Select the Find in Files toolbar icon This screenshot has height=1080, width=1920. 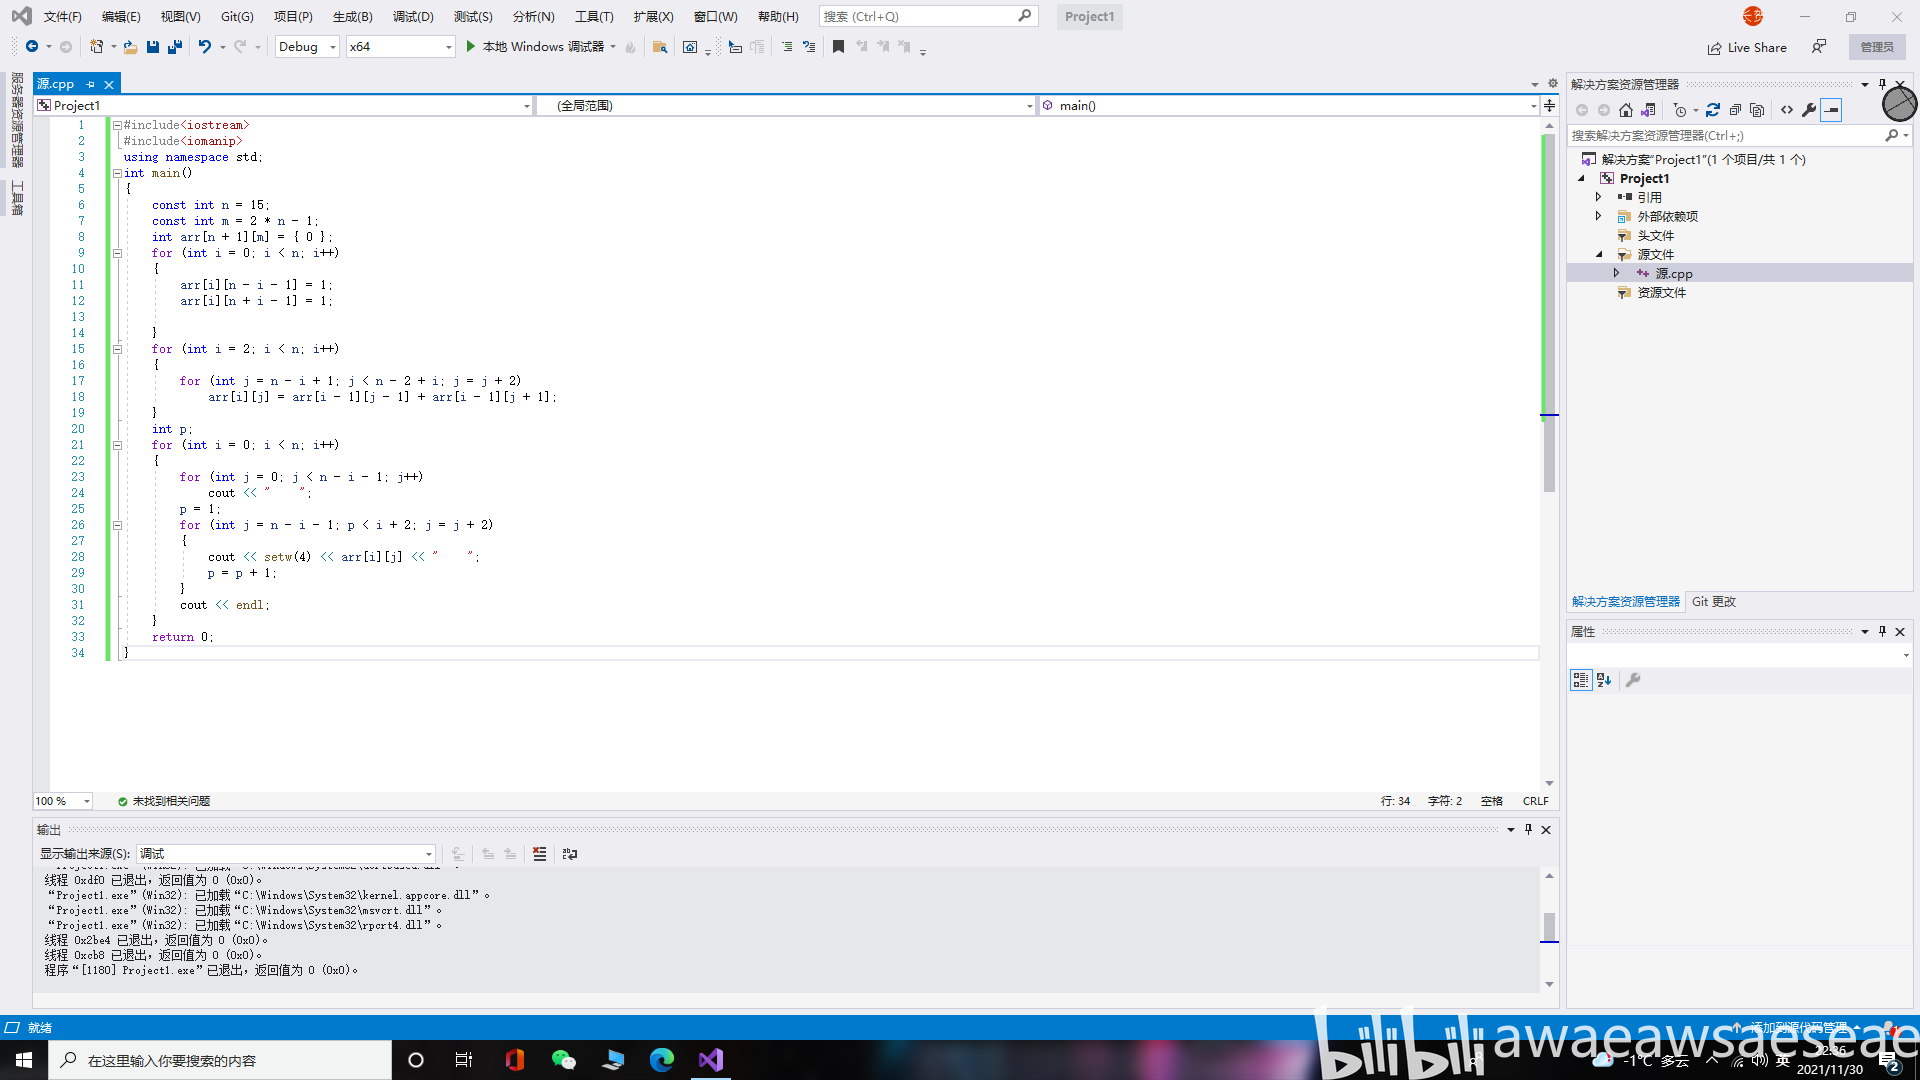(660, 46)
